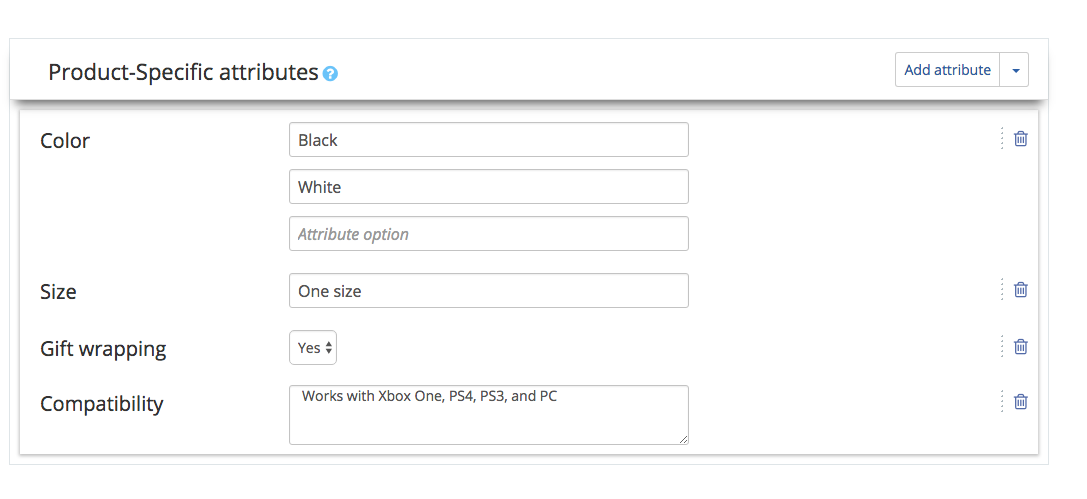Focus the Black color option field
The width and height of the screenshot is (1087, 499).
[x=488, y=140]
